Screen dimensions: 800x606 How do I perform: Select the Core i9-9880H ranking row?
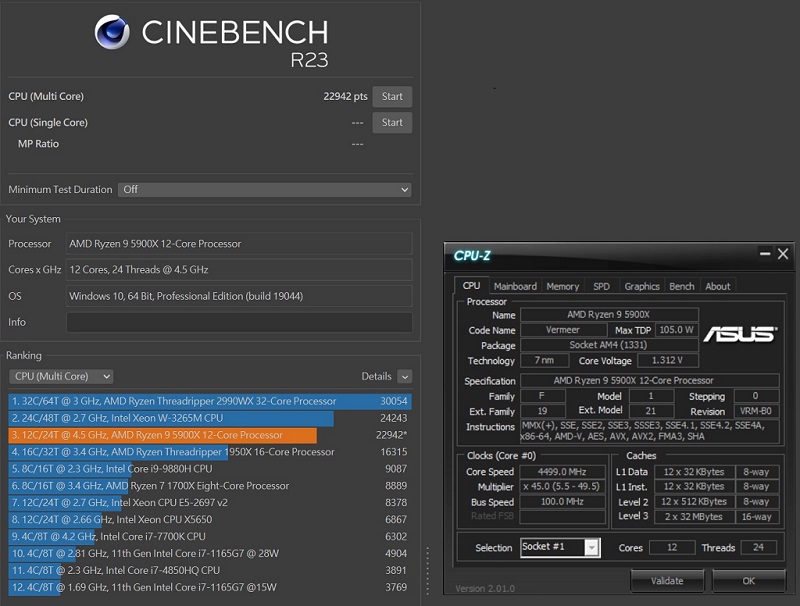click(210, 469)
